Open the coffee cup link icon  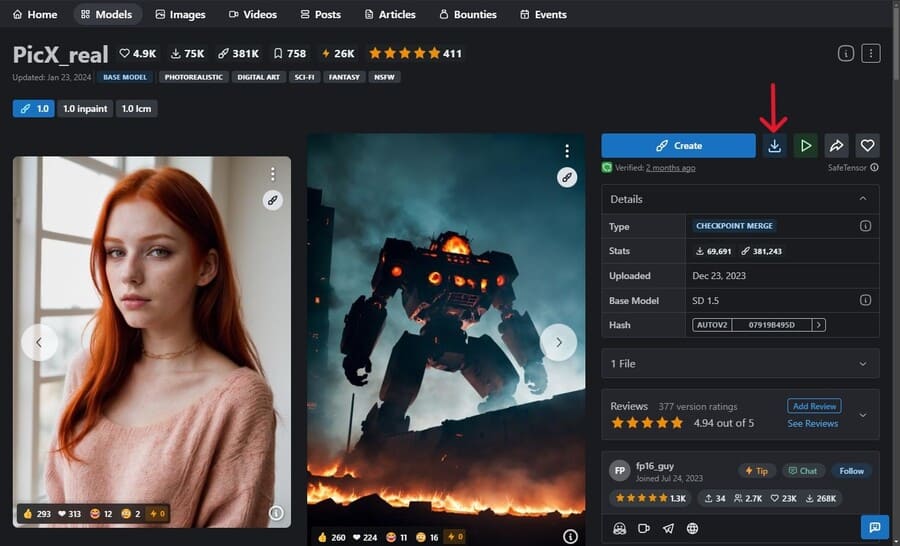[644, 529]
